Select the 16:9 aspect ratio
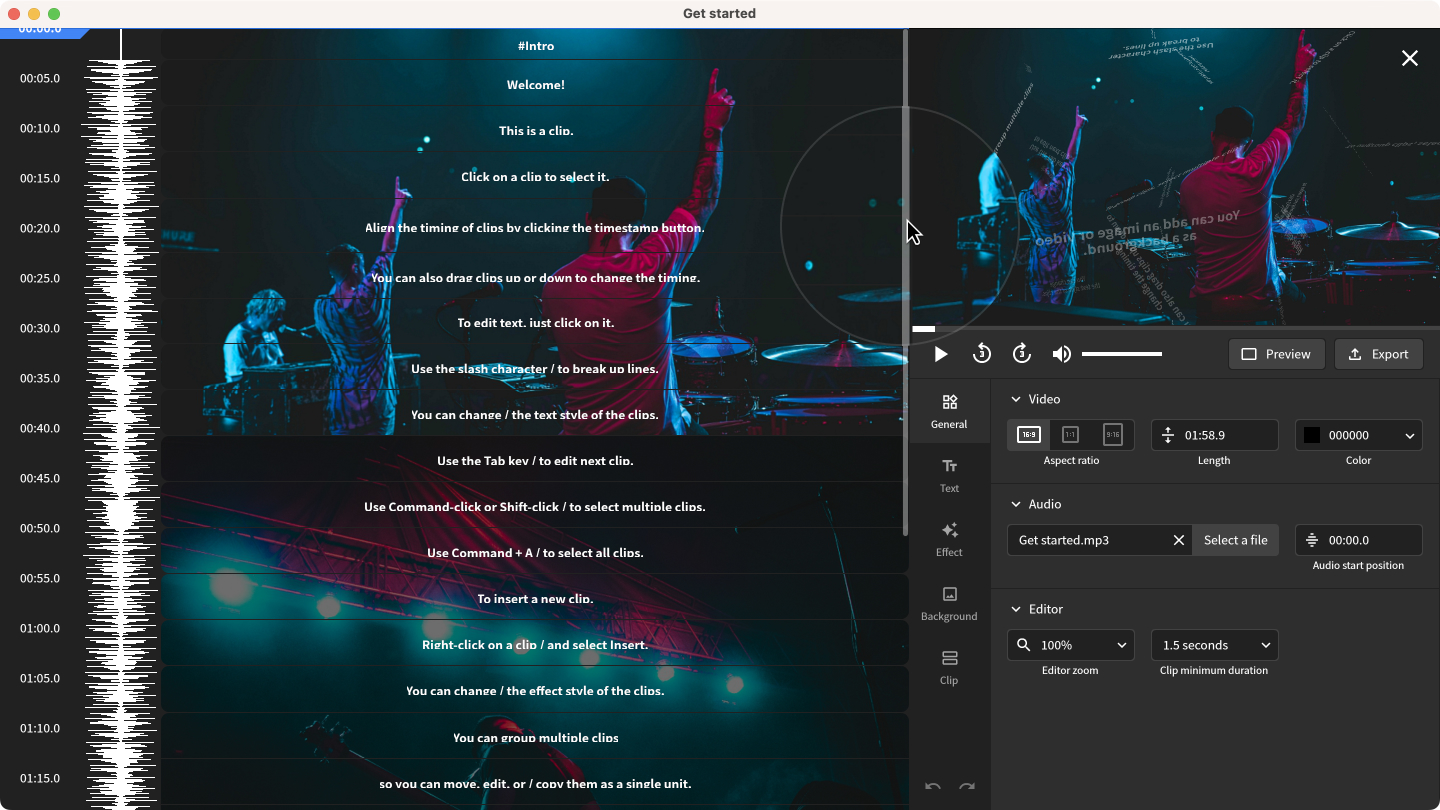This screenshot has width=1440, height=810. (1028, 435)
